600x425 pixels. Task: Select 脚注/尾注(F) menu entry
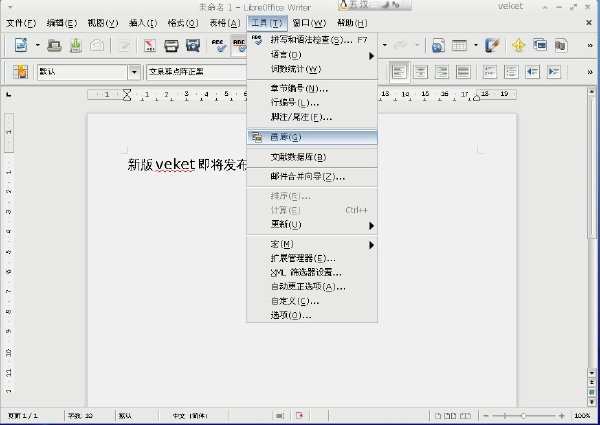click(312, 117)
